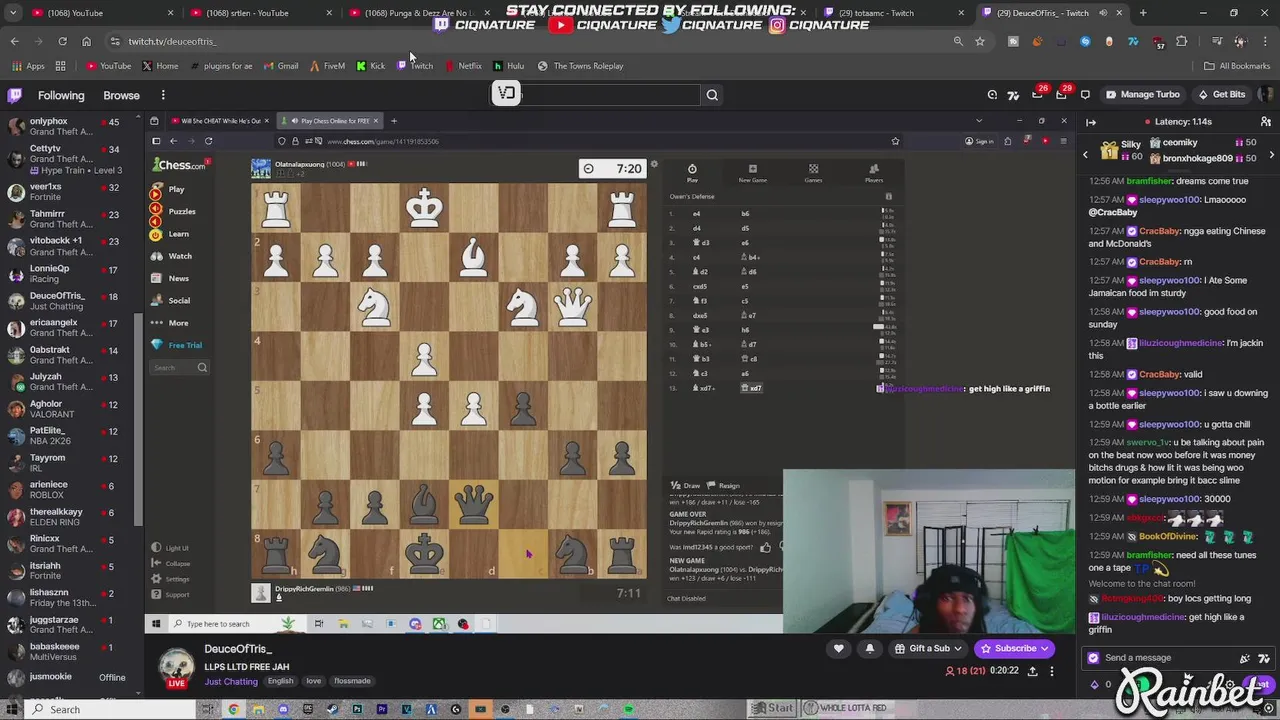This screenshot has height=720, width=1280.
Task: Open the Kick bookmark
Action: click(370, 66)
